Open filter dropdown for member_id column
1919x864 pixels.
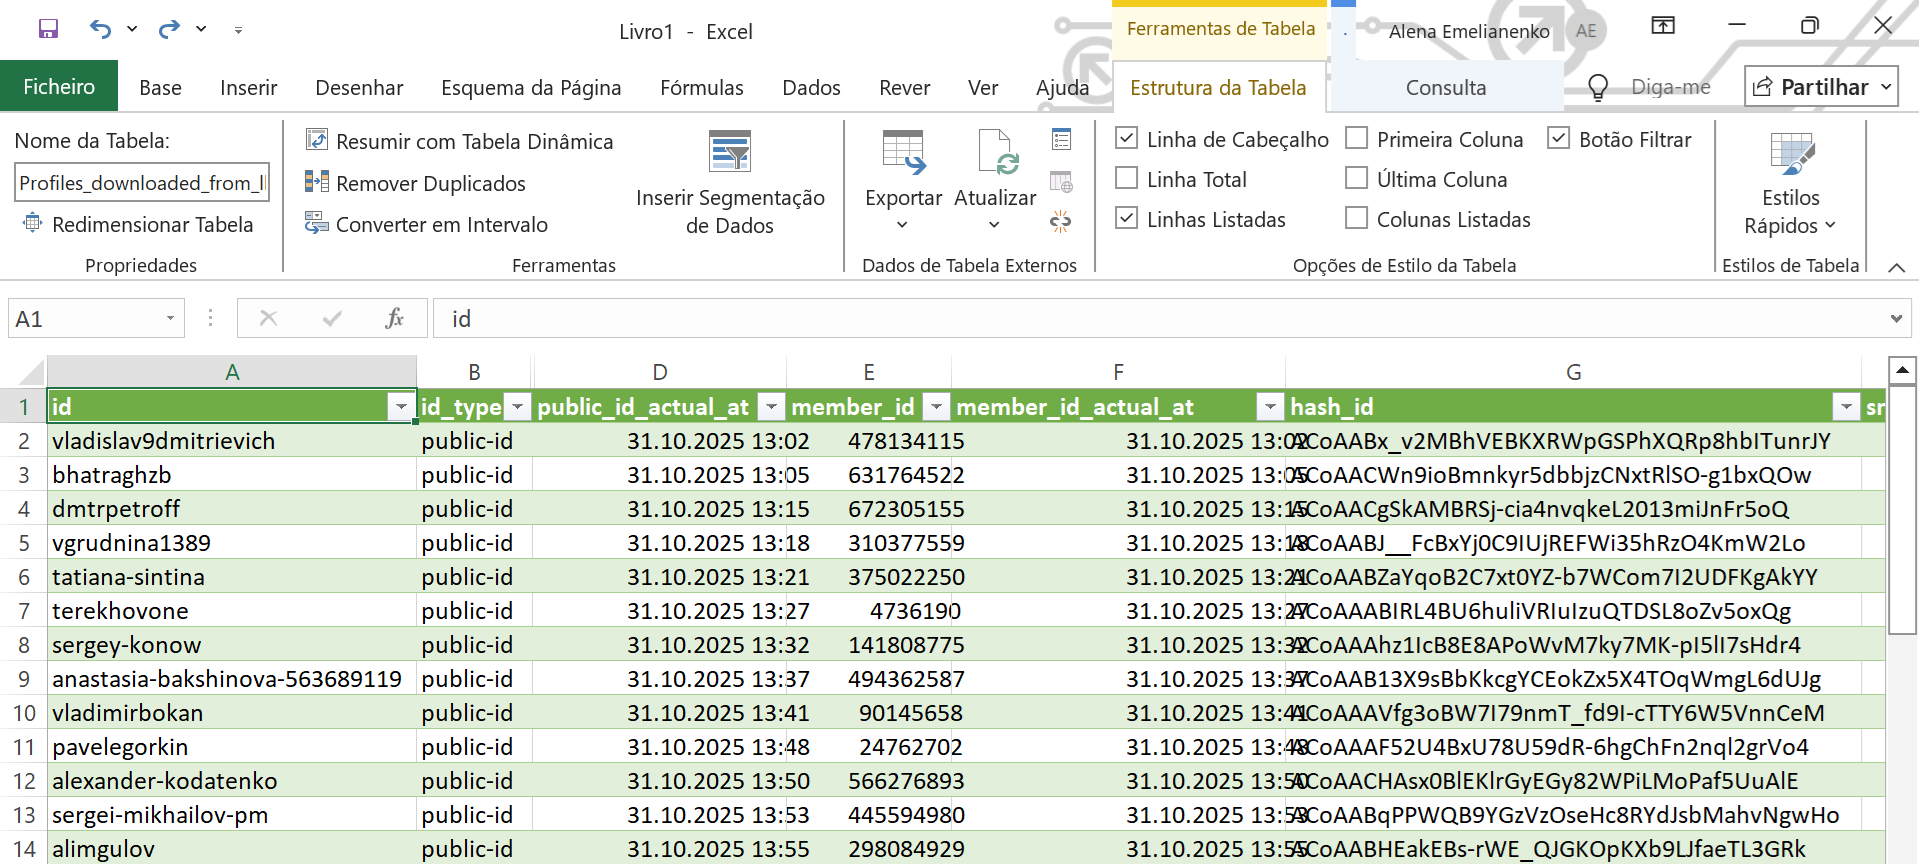[x=936, y=407]
